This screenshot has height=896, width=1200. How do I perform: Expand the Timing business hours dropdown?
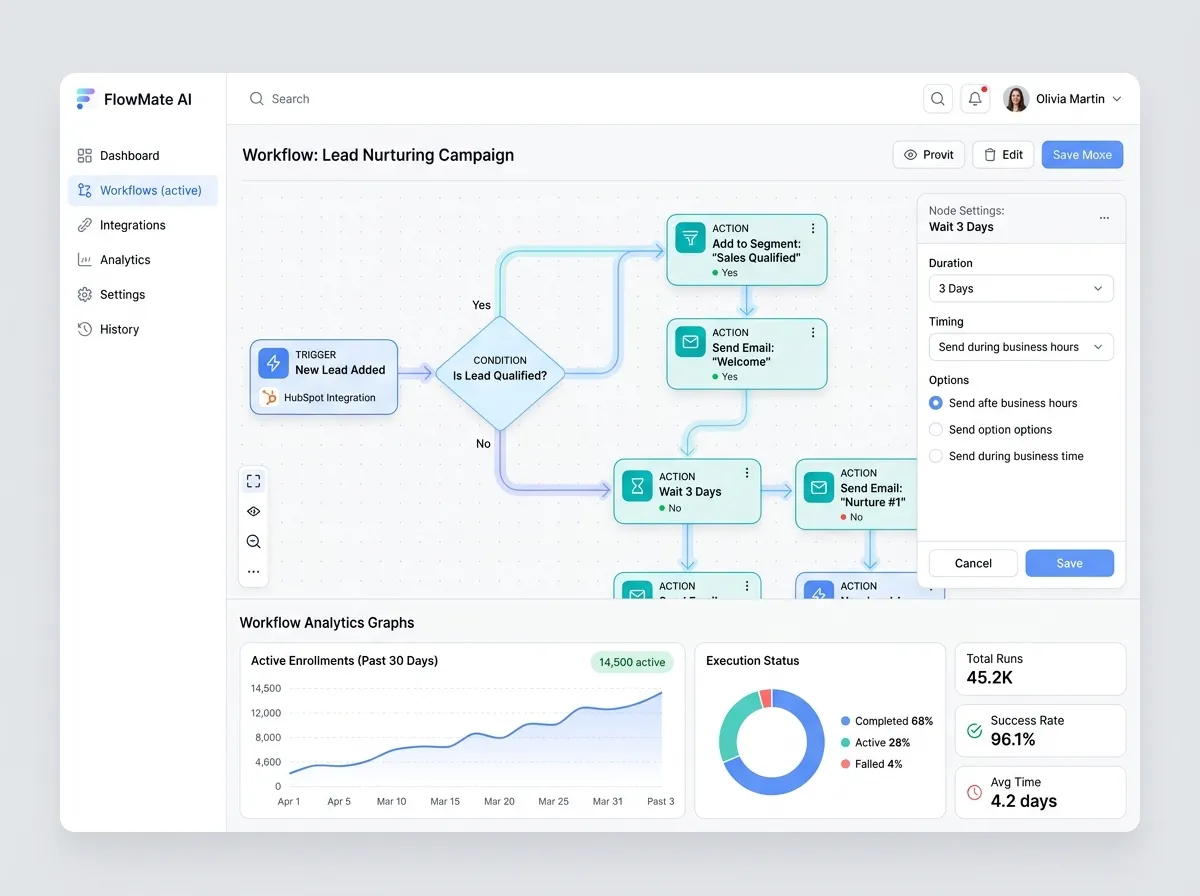pyautogui.click(x=1021, y=347)
